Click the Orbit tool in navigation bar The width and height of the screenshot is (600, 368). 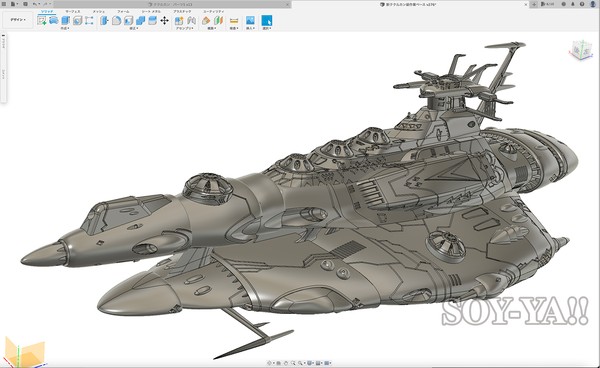point(269,363)
